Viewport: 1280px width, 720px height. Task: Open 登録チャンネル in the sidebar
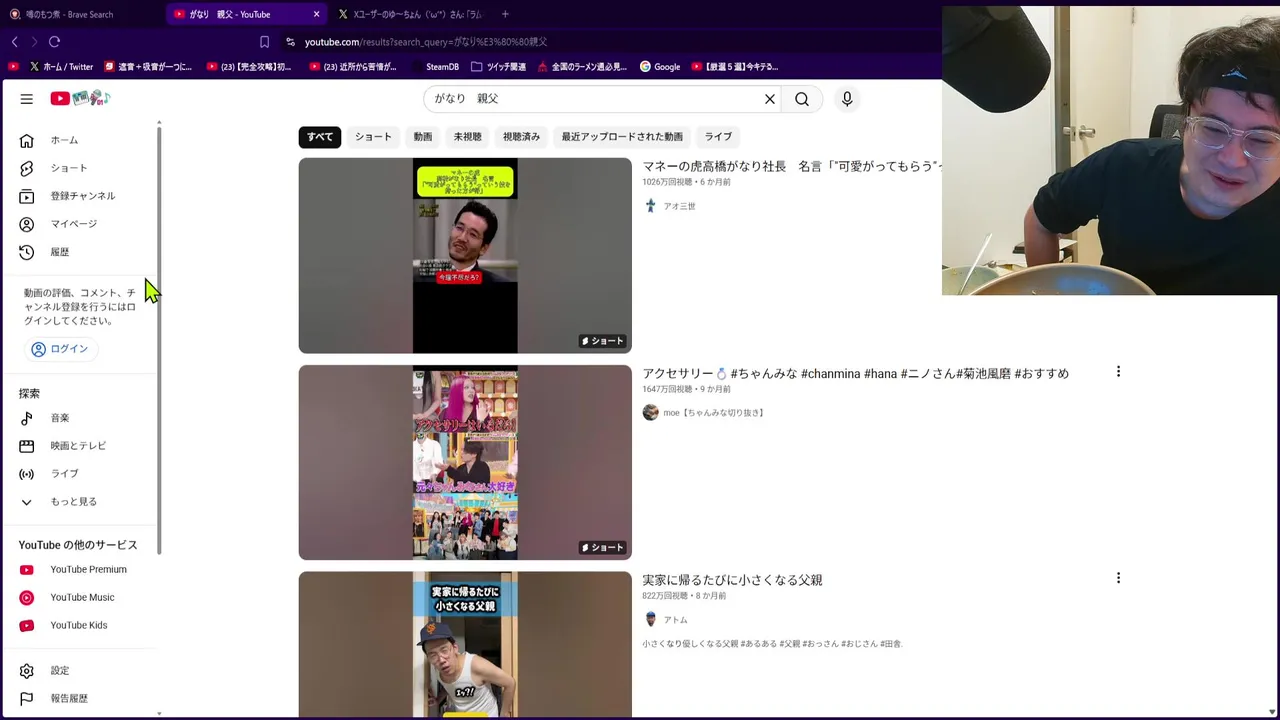[81, 196]
